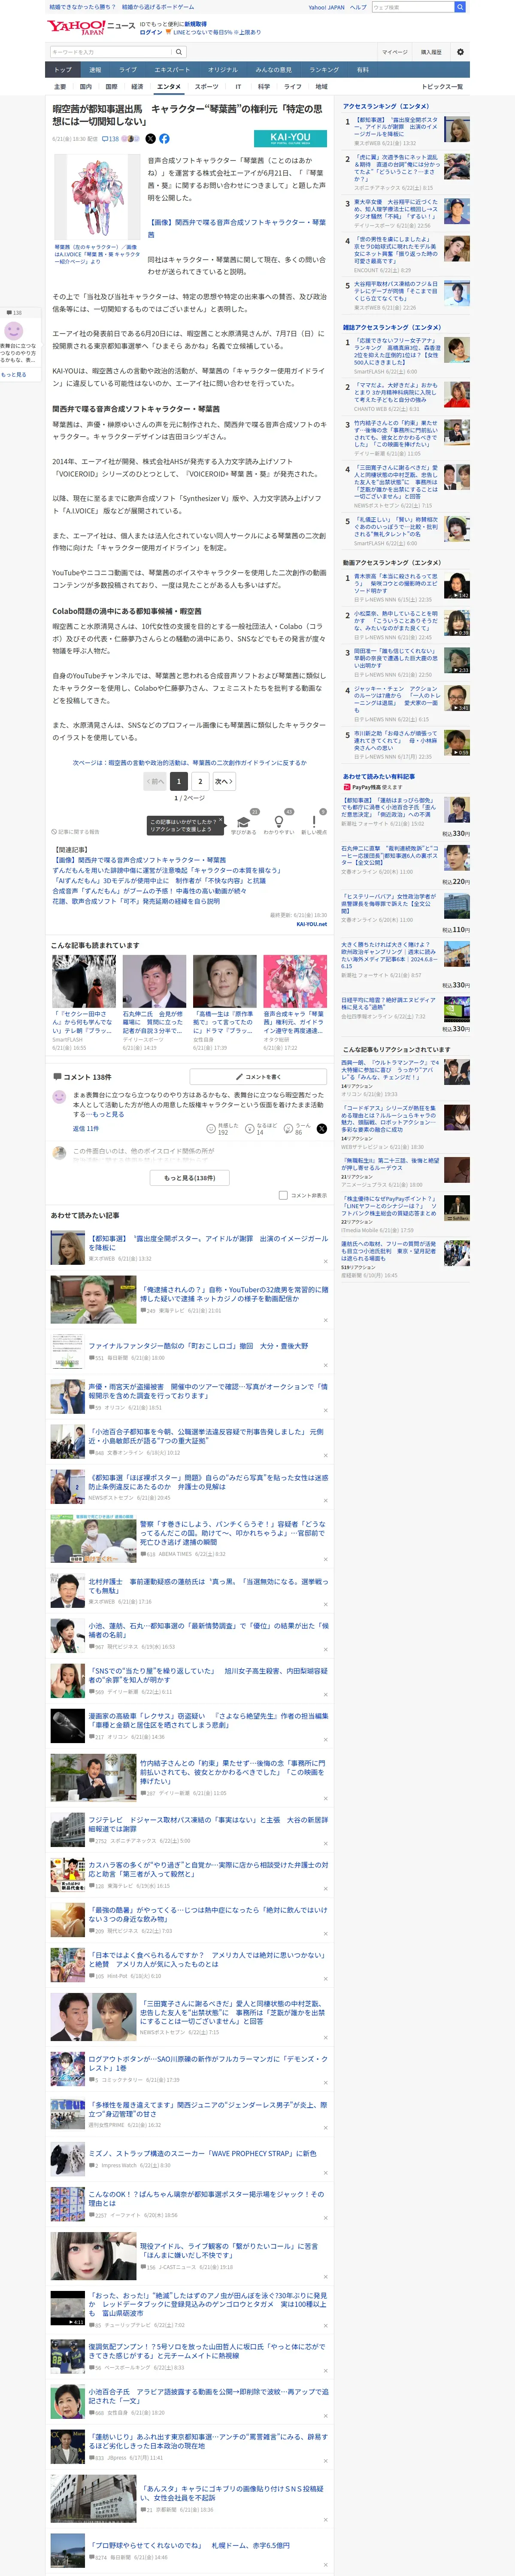Viewport: 515px width, 2576px height.
Task: Click the ログイン link
Action: pyautogui.click(x=151, y=32)
